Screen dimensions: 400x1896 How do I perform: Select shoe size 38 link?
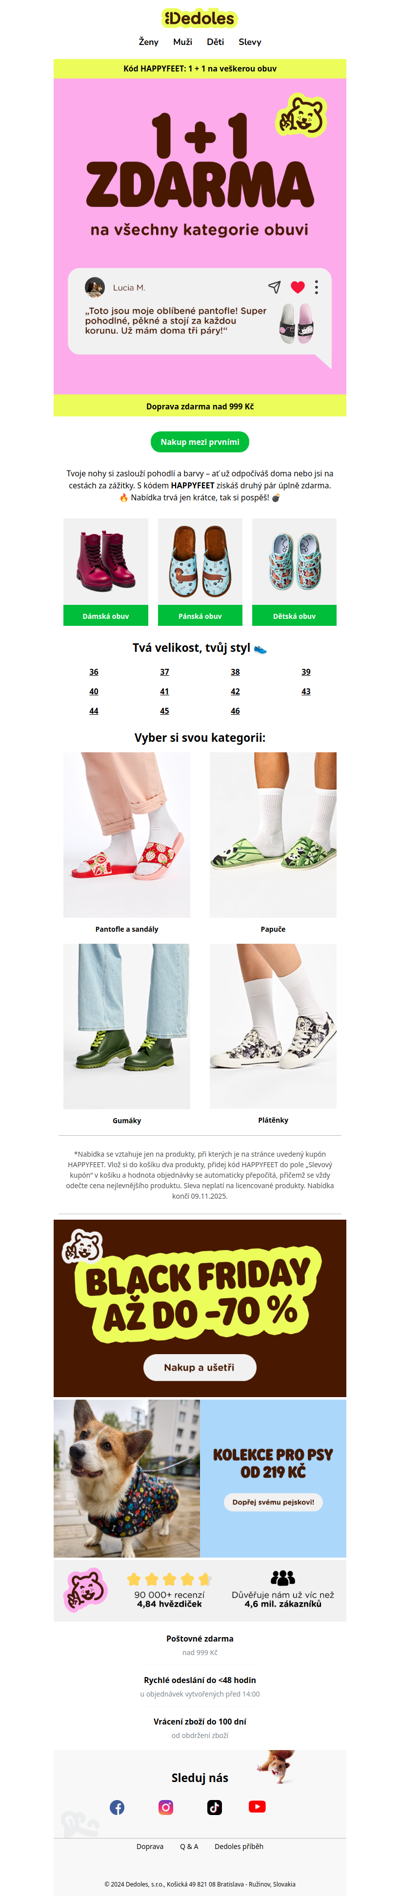pos(235,672)
